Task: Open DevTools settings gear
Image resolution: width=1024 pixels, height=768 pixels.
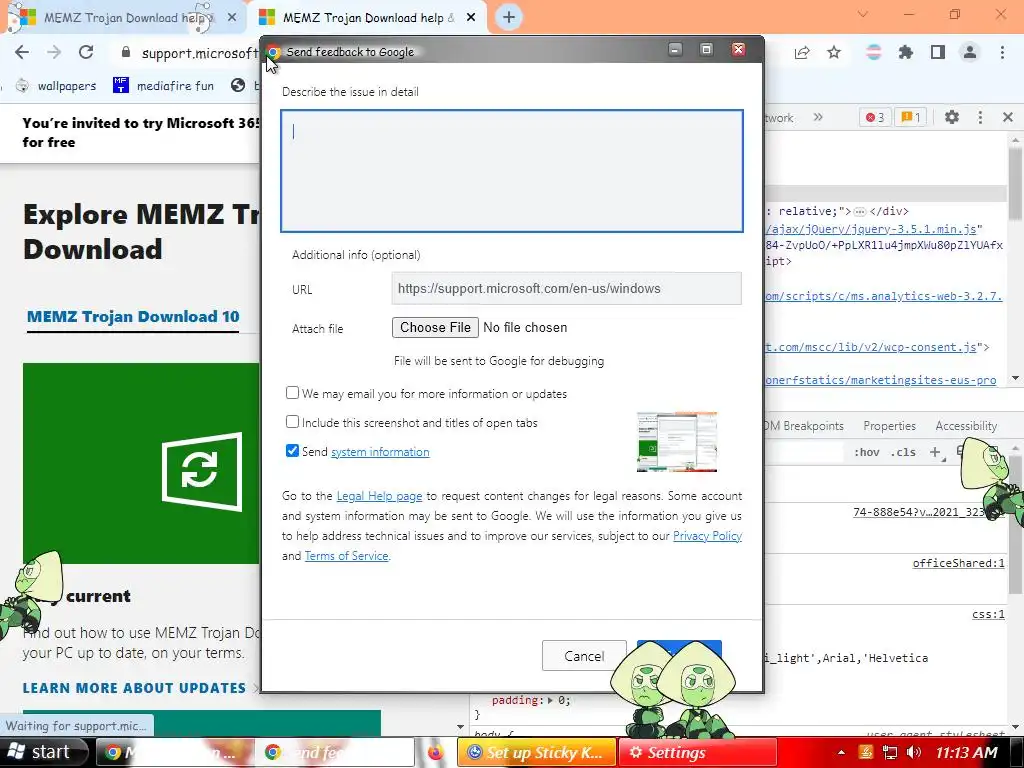Action: pos(952,118)
